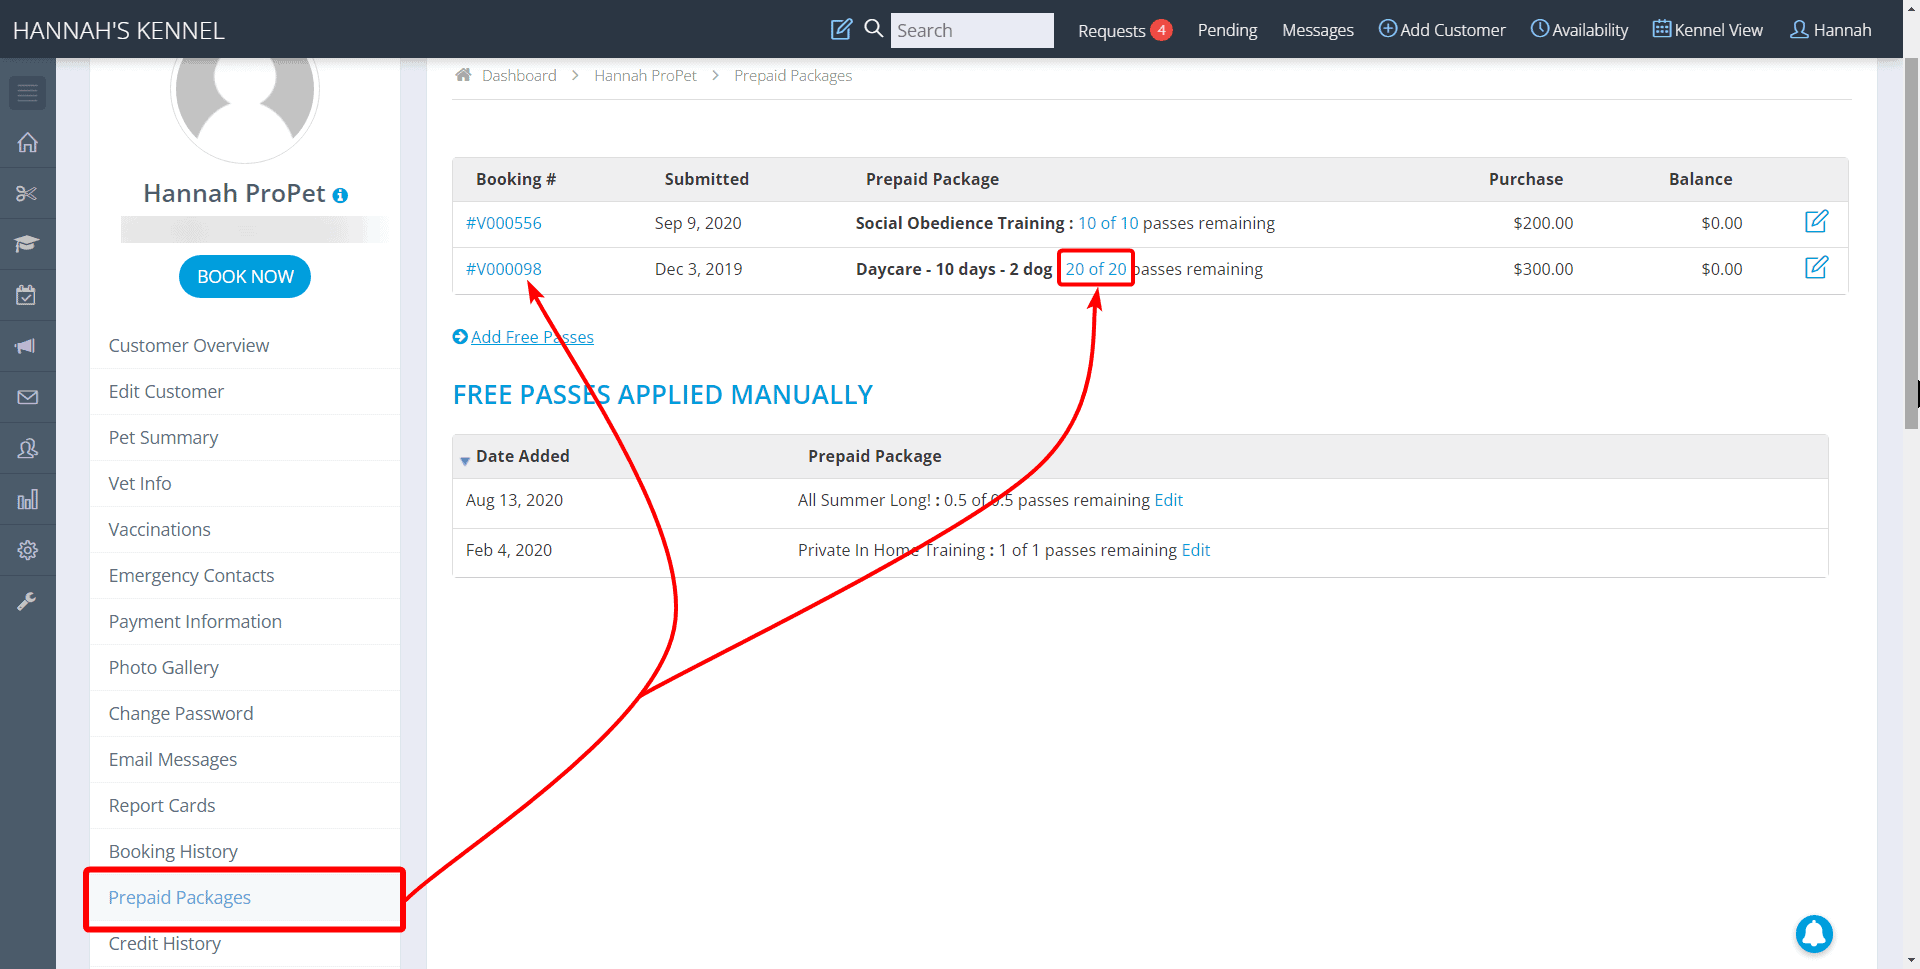Click the hamburger menu icon in sidebar

tap(27, 93)
